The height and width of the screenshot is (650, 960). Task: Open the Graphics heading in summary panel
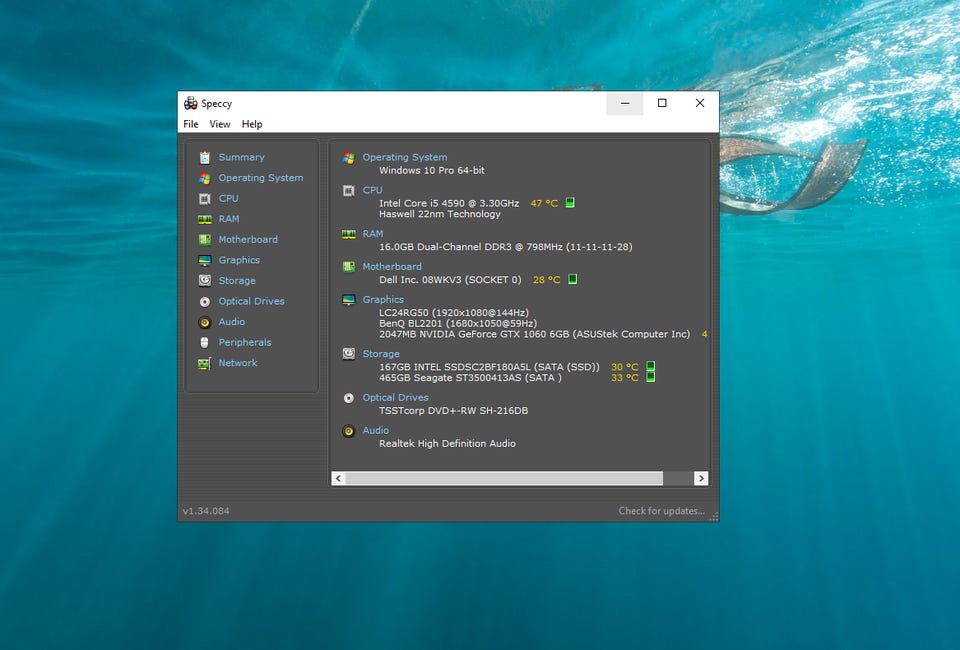pyautogui.click(x=383, y=300)
